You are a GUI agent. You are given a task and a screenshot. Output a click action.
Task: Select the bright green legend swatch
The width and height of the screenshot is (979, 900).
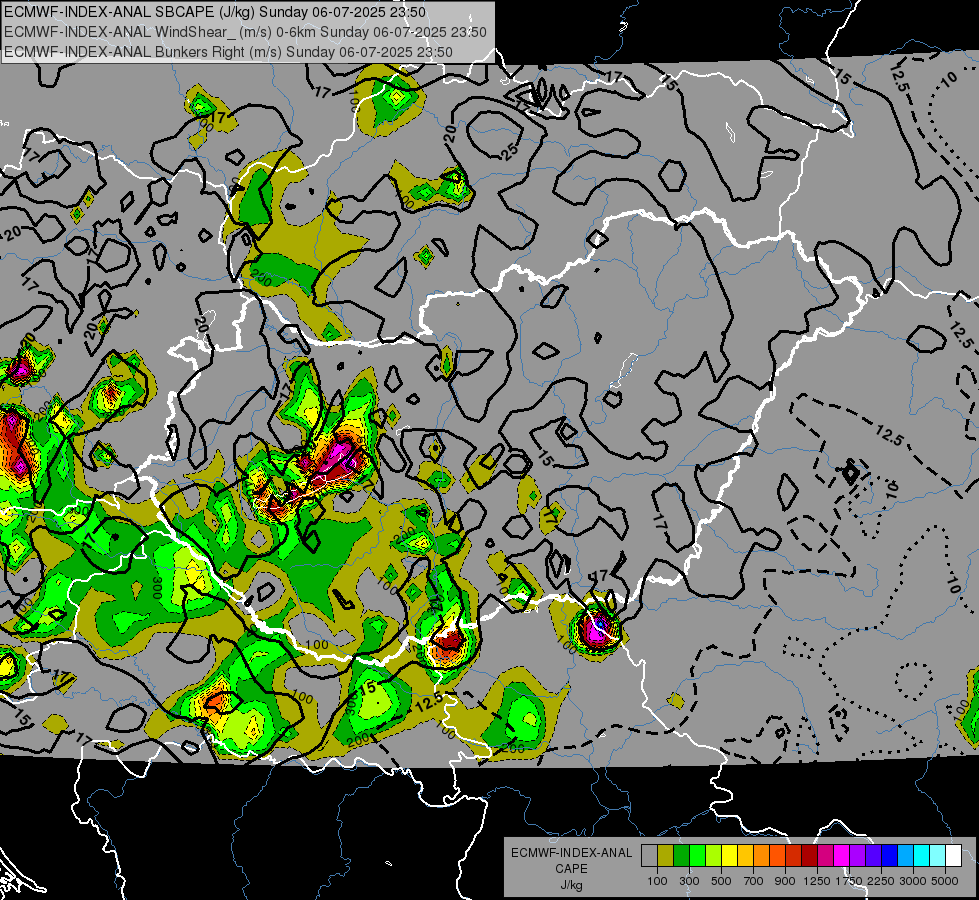click(x=697, y=855)
